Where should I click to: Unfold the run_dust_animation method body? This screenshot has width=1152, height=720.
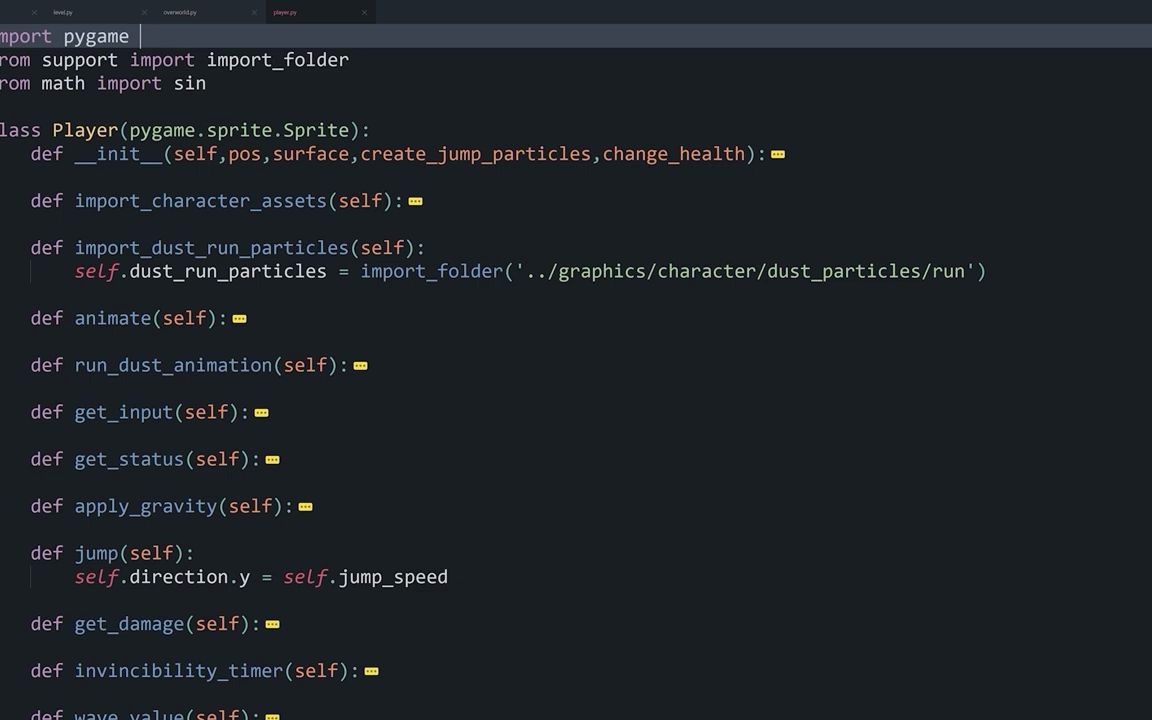360,365
